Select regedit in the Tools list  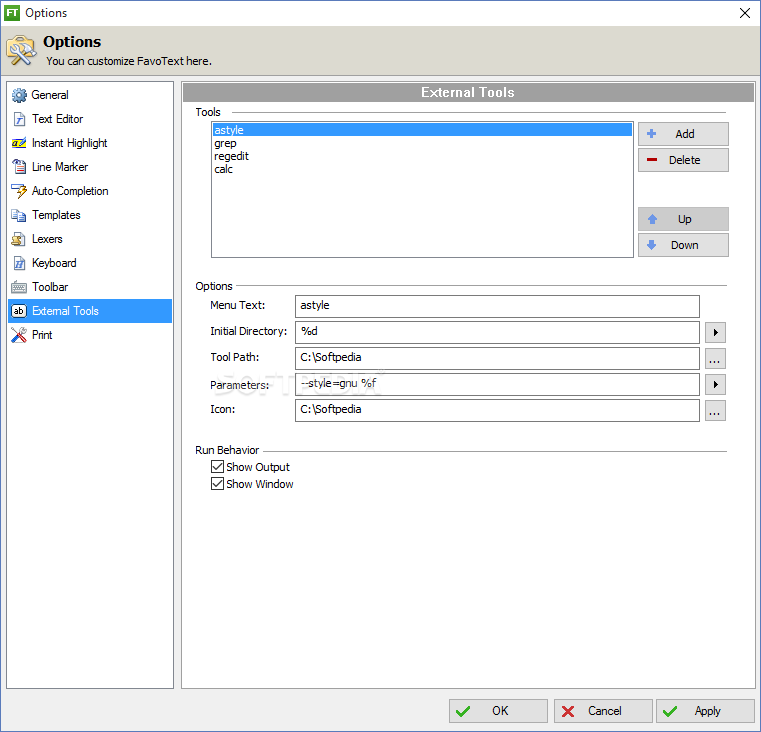pos(422,156)
